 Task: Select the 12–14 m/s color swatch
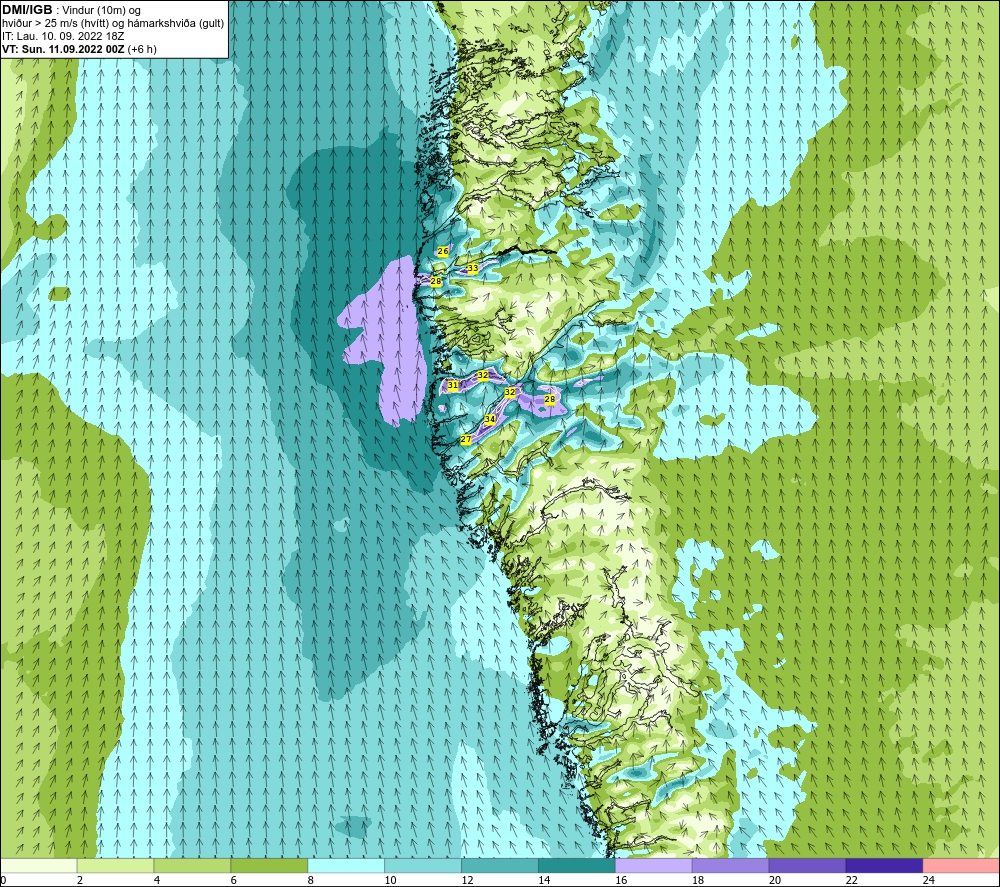click(499, 865)
